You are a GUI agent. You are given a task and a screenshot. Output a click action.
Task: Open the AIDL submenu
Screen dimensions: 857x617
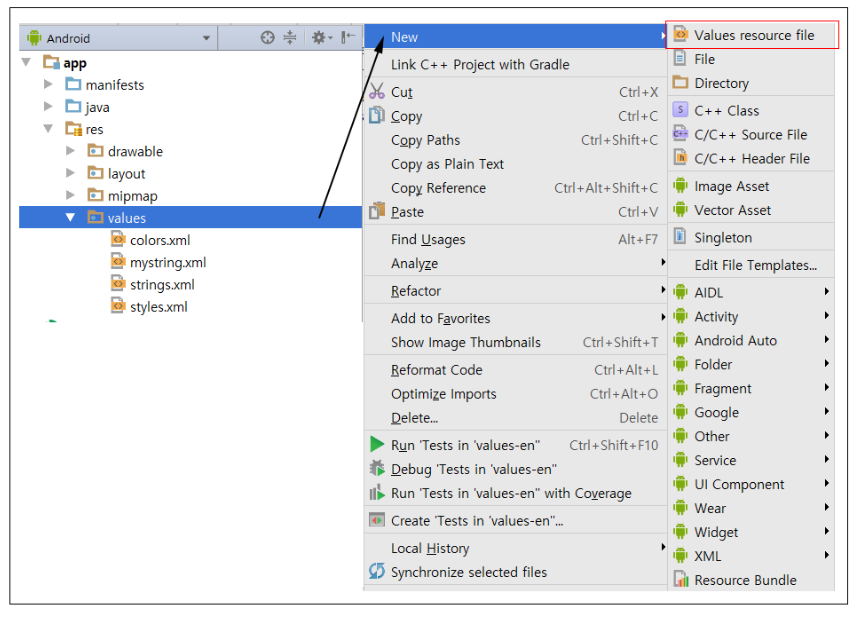751,292
